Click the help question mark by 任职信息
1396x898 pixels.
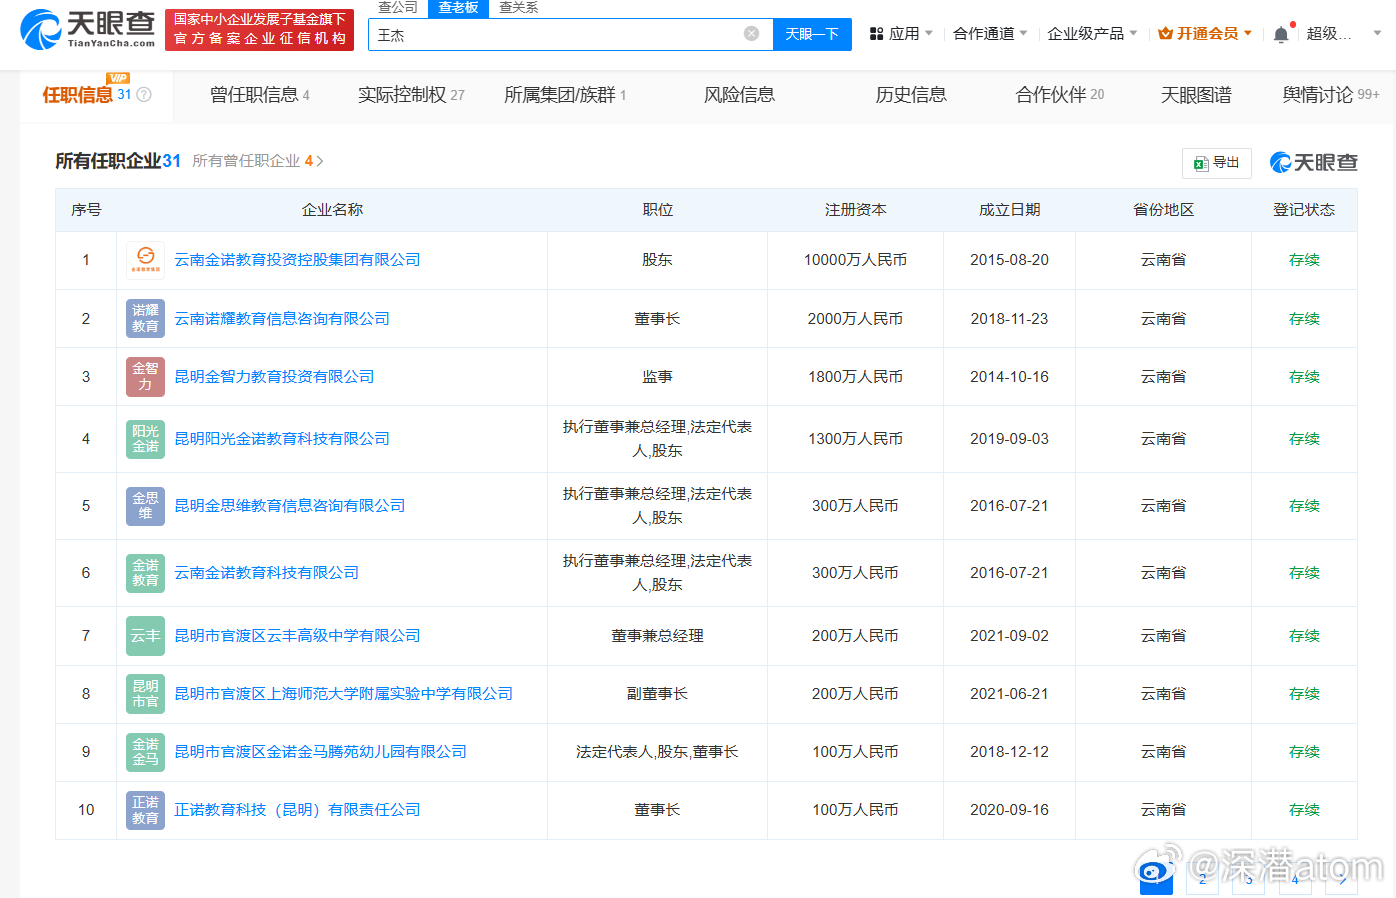point(144,95)
